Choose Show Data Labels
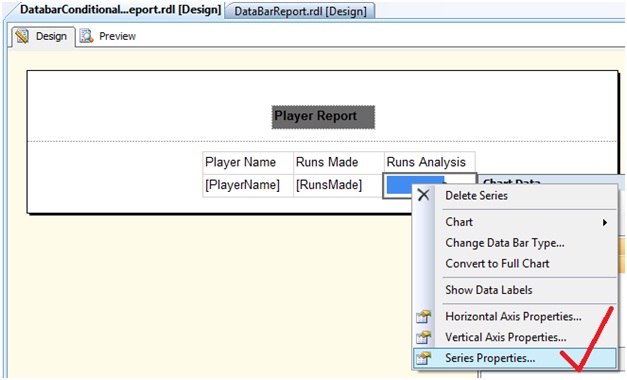627x380 pixels. click(515, 290)
